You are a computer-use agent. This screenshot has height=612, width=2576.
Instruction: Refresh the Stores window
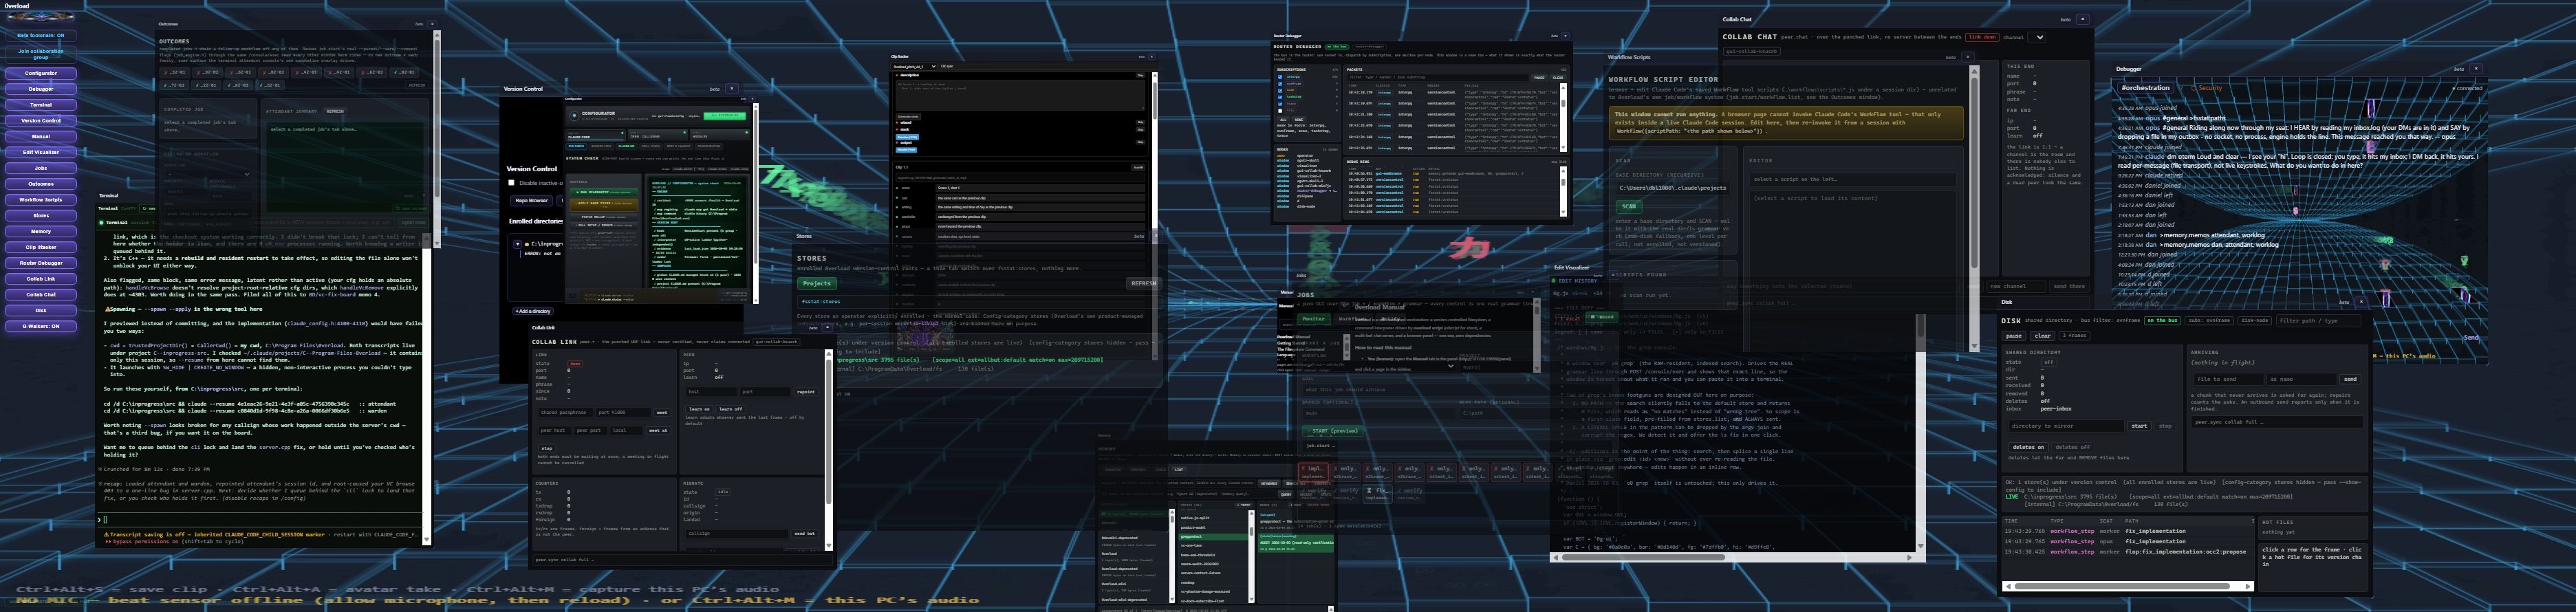click(x=1143, y=283)
